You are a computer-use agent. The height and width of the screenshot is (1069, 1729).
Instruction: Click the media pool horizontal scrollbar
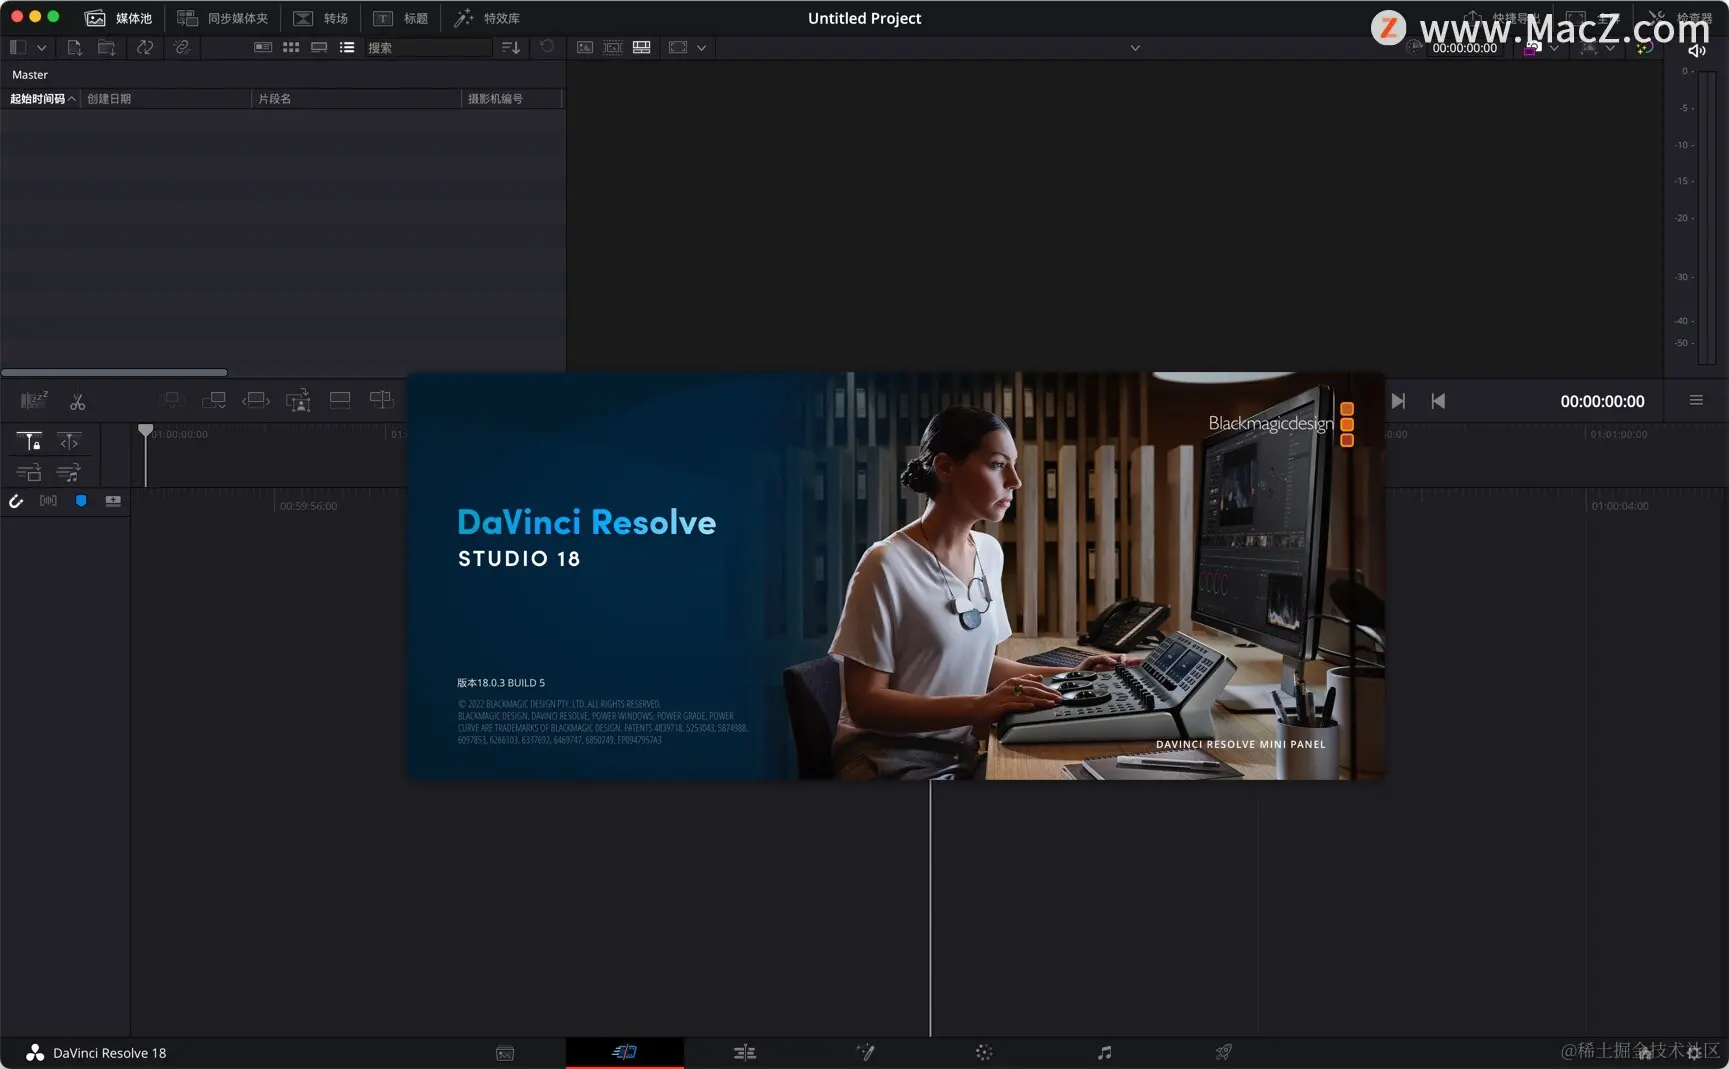pyautogui.click(x=114, y=372)
